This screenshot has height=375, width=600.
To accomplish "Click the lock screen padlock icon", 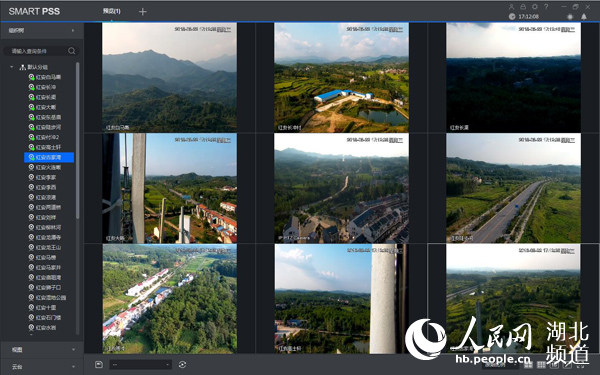I will [523, 7].
